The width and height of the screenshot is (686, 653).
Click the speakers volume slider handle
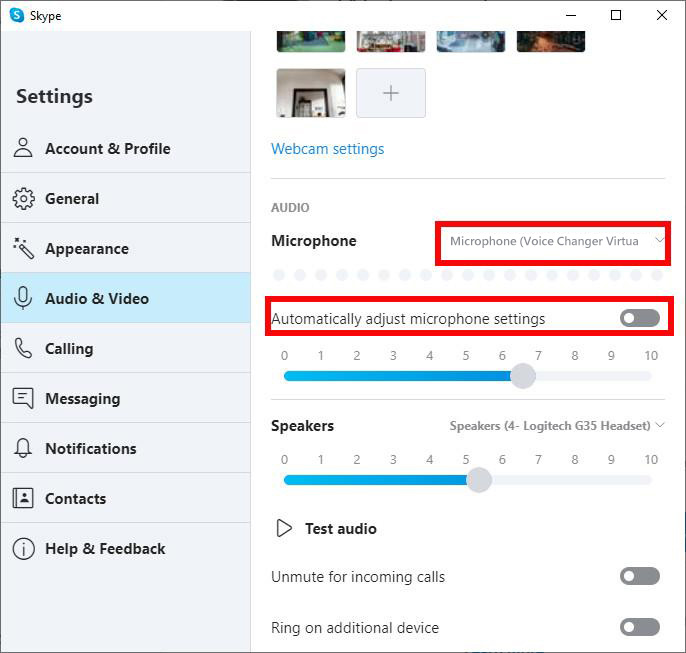[x=479, y=480]
